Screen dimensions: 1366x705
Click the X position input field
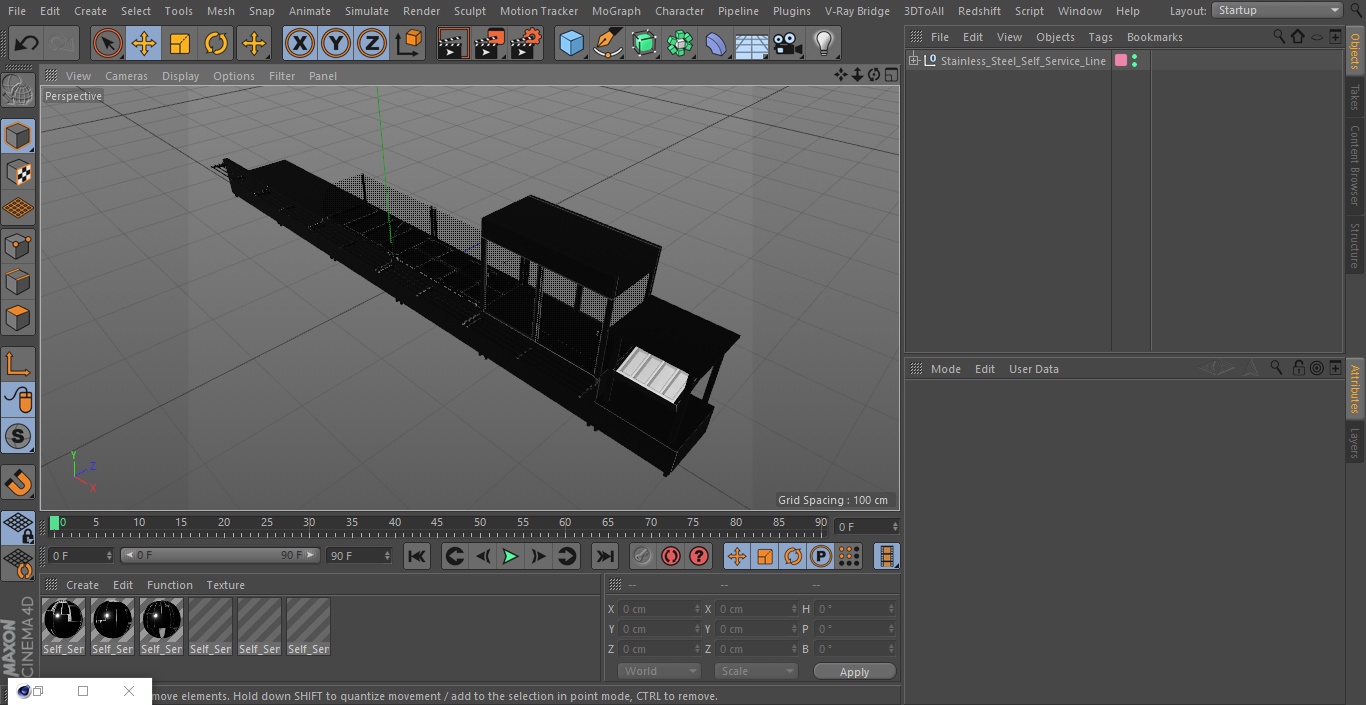tap(660, 609)
